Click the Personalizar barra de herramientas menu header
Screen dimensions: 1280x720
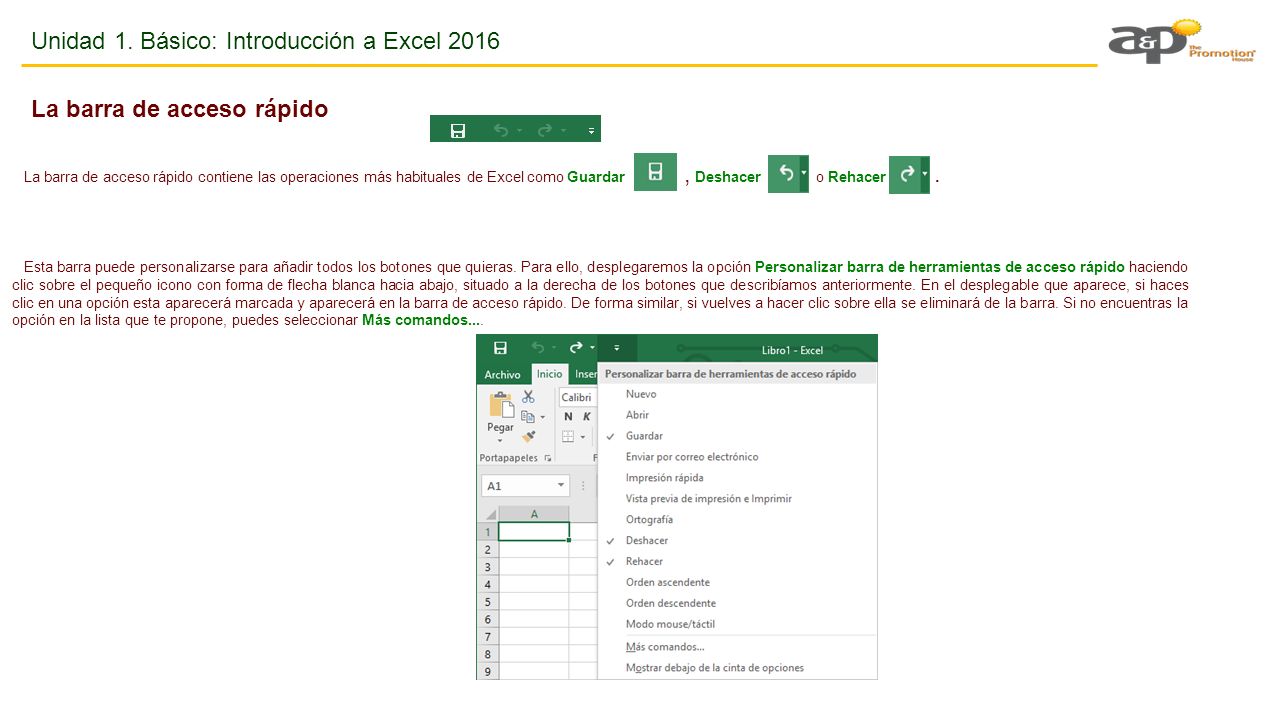(x=737, y=374)
